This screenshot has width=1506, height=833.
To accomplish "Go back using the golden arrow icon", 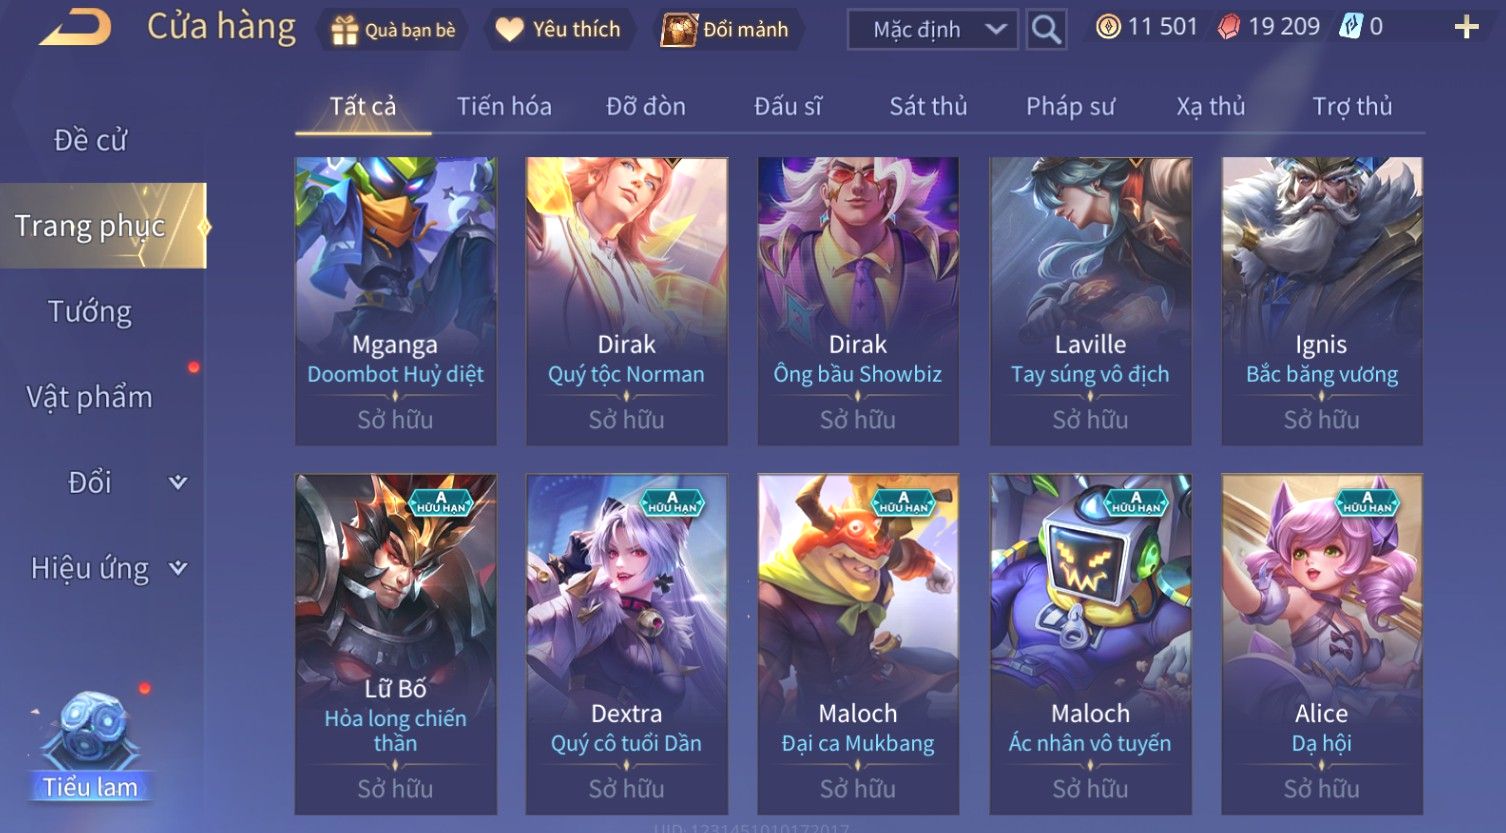I will (75, 29).
